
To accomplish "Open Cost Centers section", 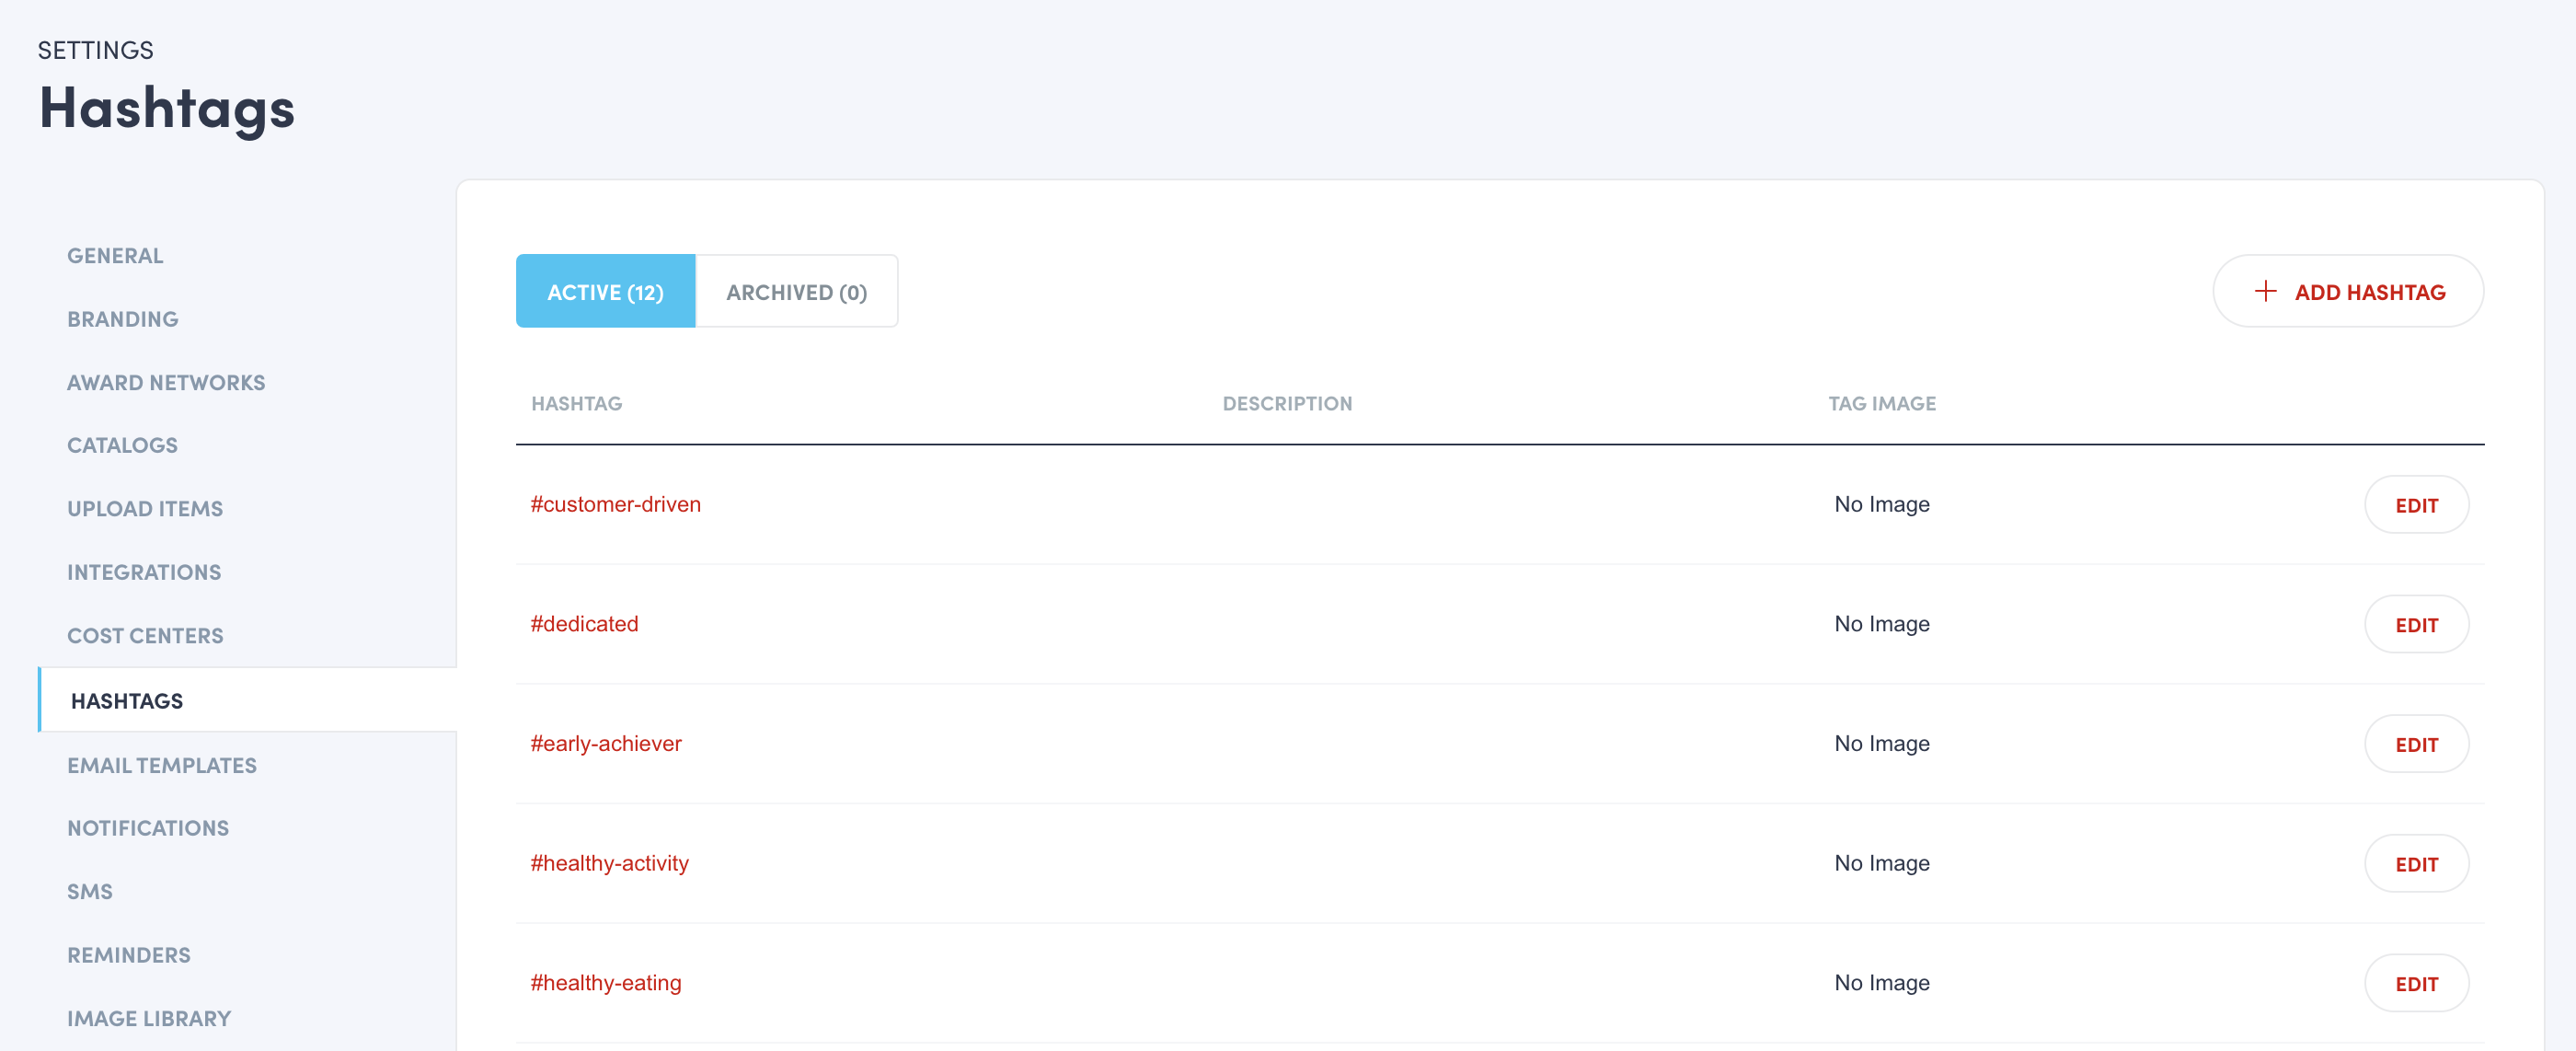I will 145,635.
